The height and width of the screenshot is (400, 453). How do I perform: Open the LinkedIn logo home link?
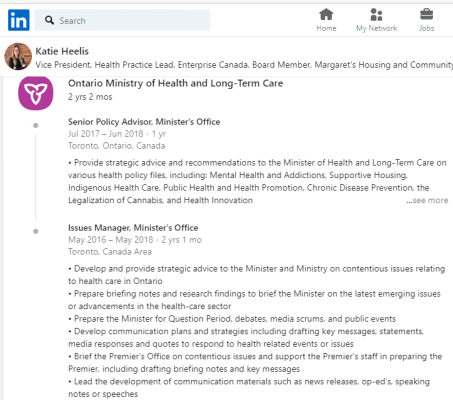[x=19, y=20]
